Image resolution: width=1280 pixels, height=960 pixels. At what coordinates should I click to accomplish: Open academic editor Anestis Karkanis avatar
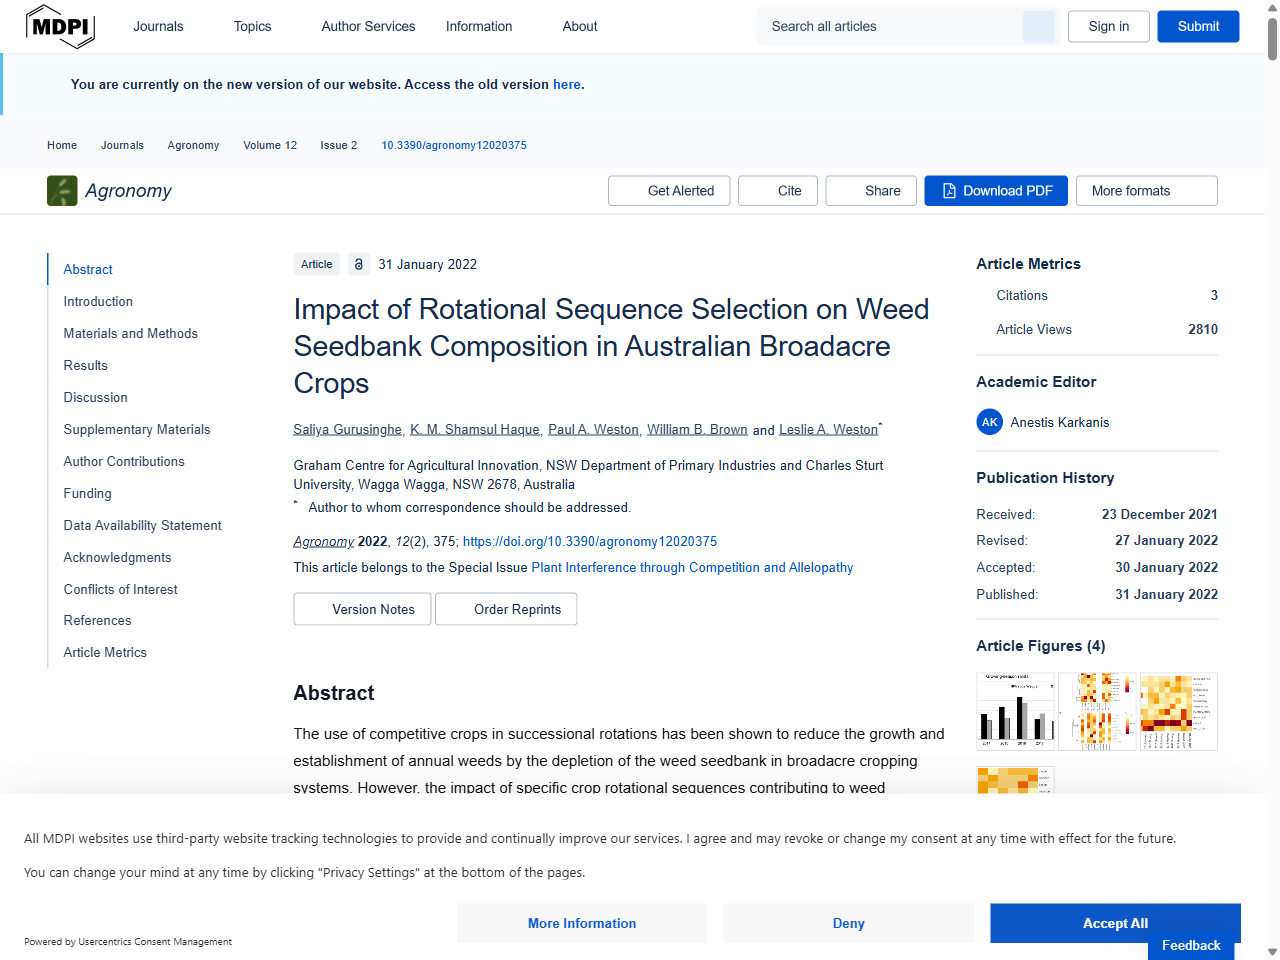pyautogui.click(x=989, y=422)
